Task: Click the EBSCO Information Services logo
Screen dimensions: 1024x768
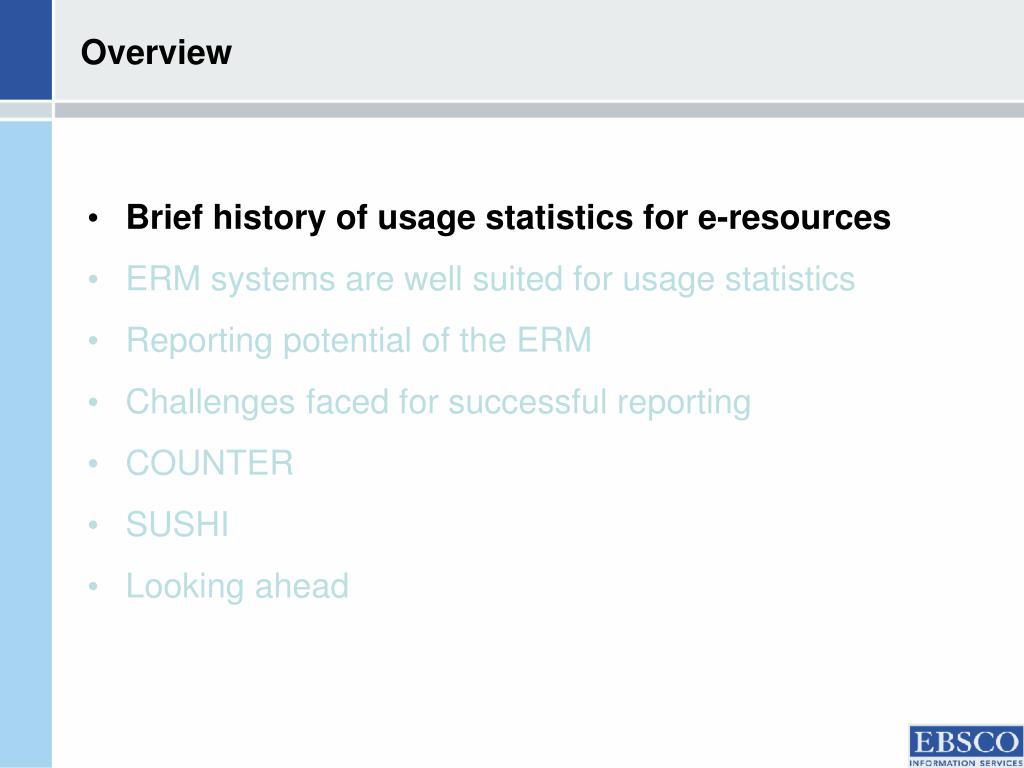Action: tap(966, 745)
